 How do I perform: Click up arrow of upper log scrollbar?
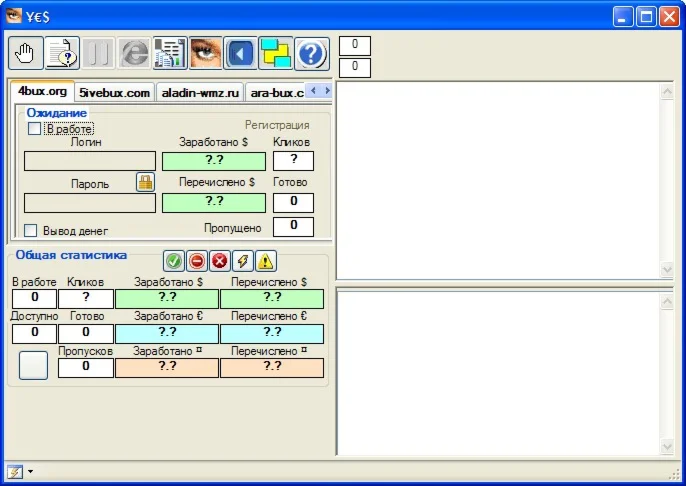click(667, 91)
